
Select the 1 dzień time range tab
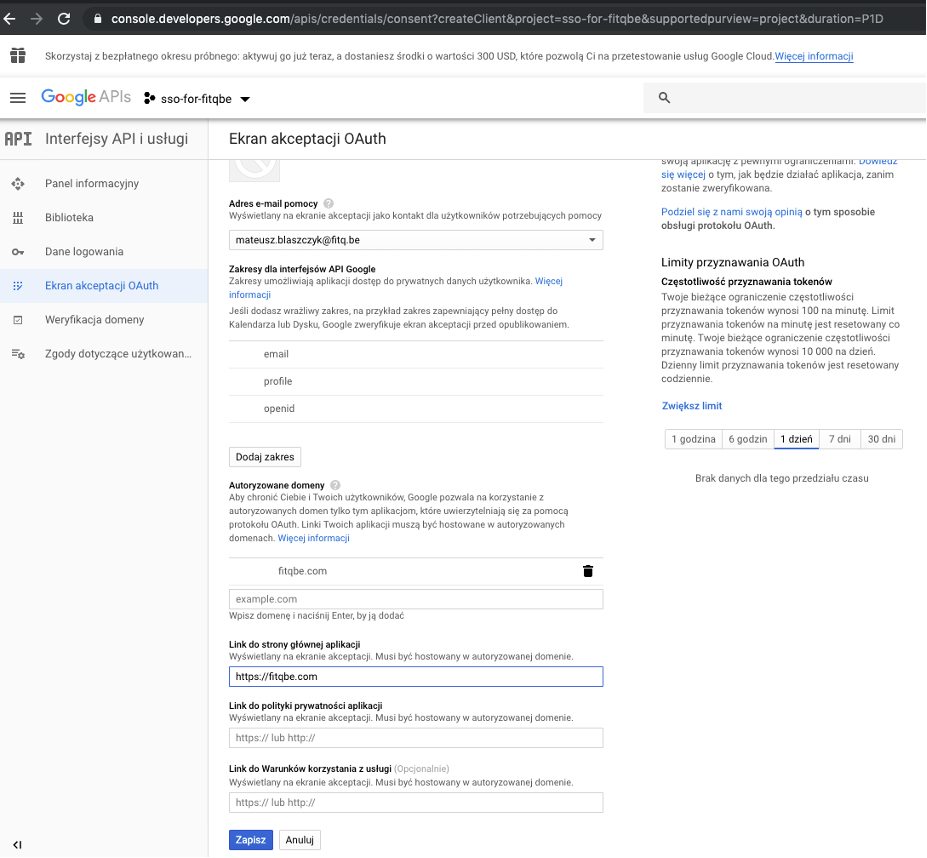796,439
